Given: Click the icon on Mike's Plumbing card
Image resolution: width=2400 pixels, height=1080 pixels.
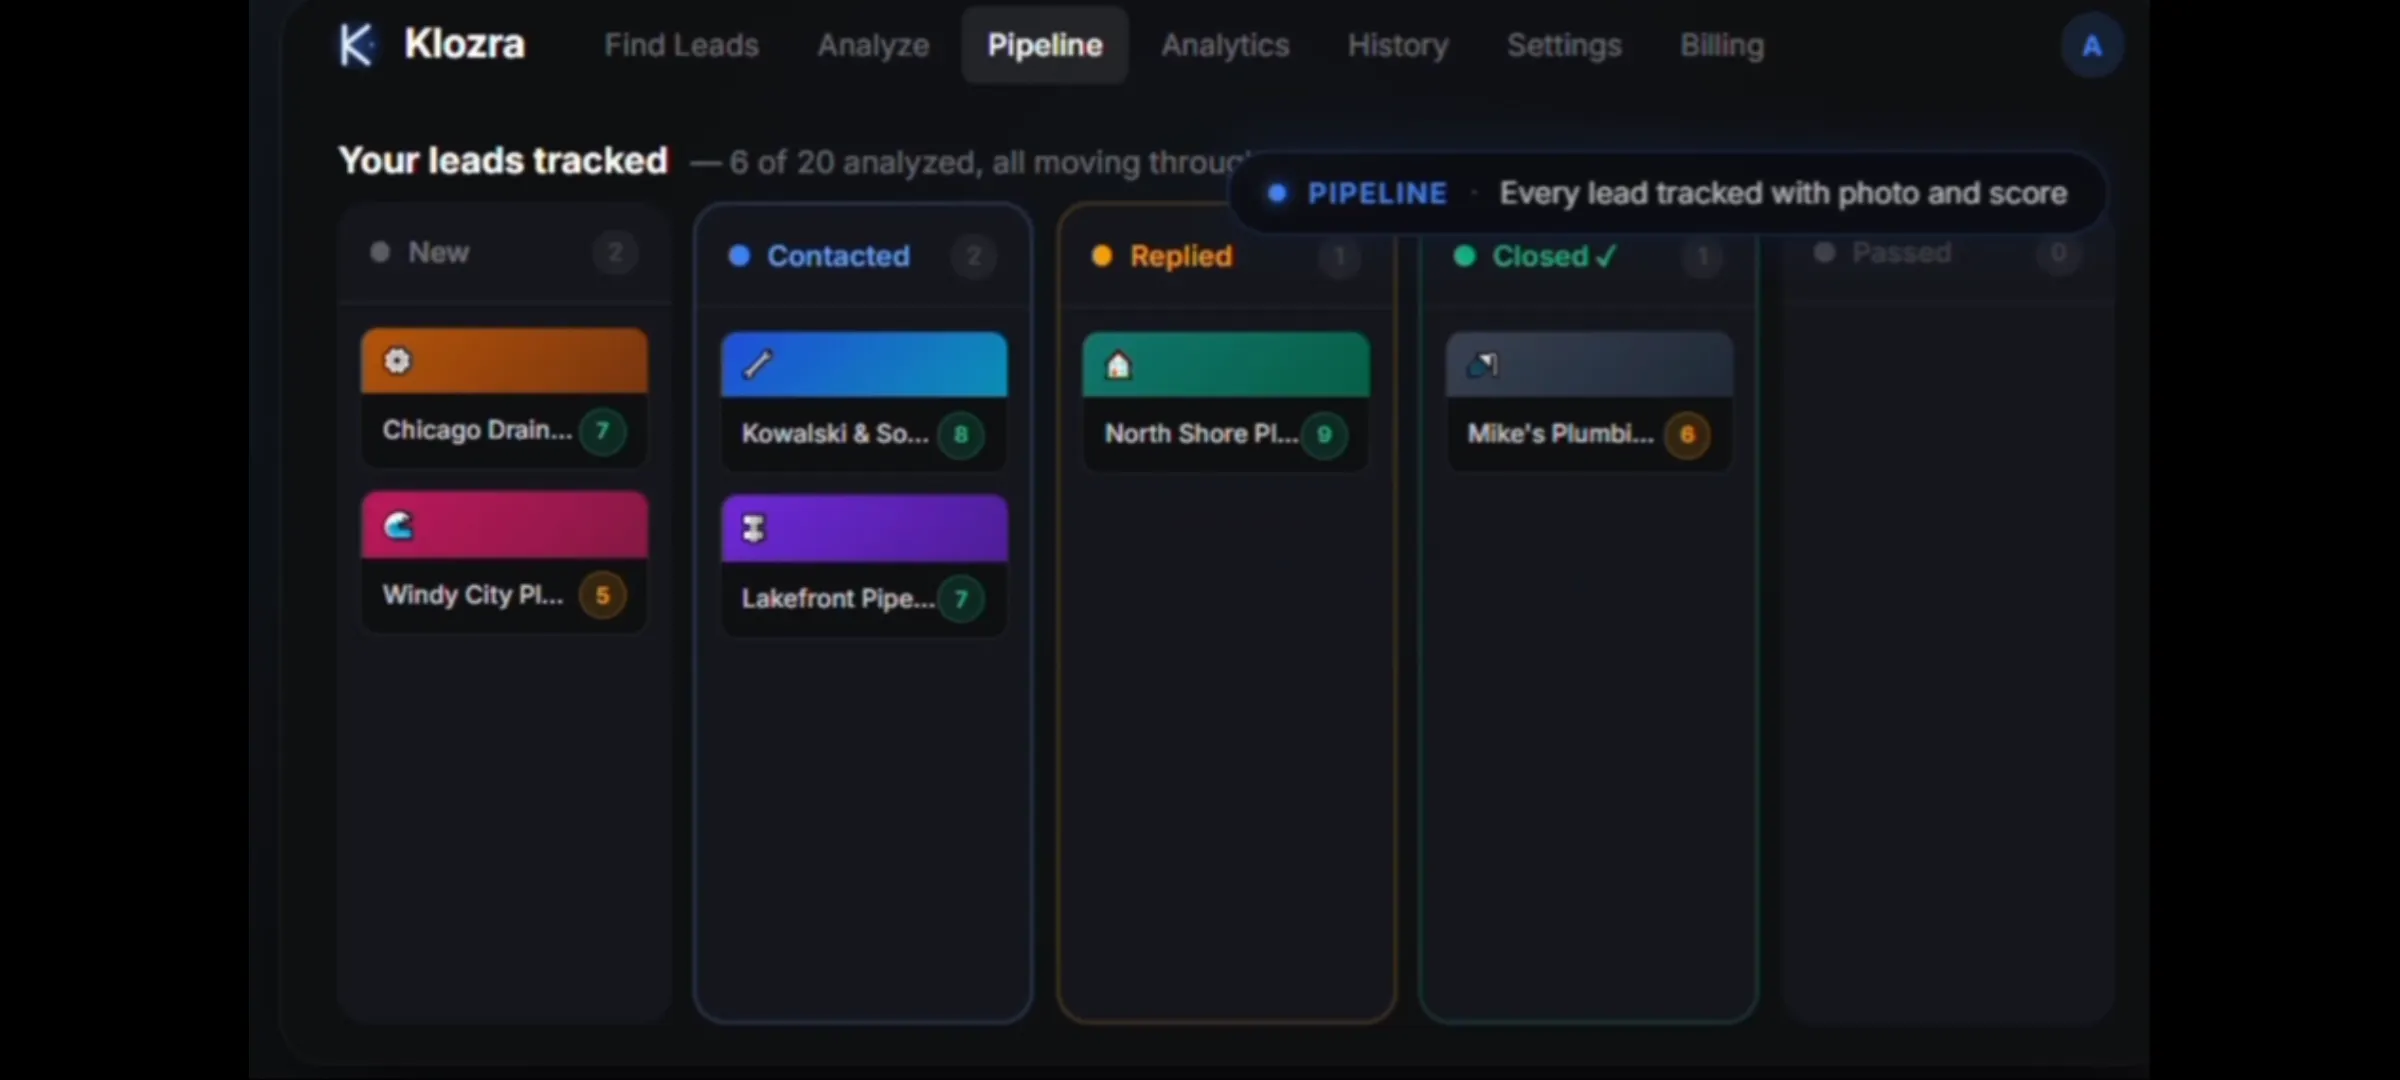Looking at the screenshot, I should pos(1482,365).
